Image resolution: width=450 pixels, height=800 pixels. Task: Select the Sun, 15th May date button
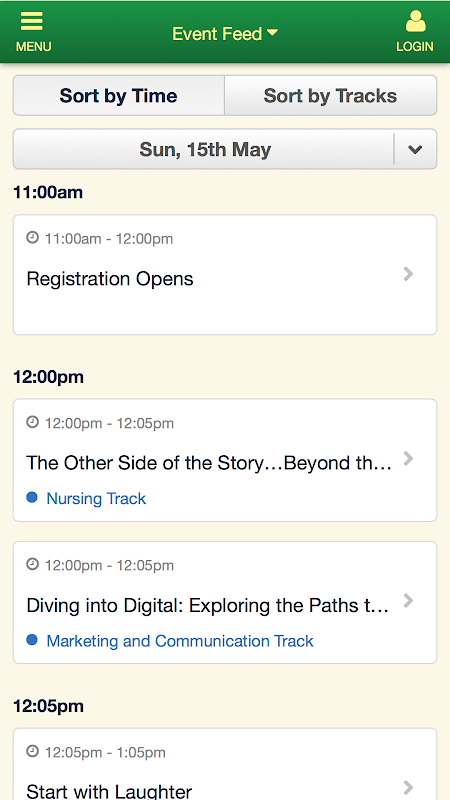tap(205, 149)
